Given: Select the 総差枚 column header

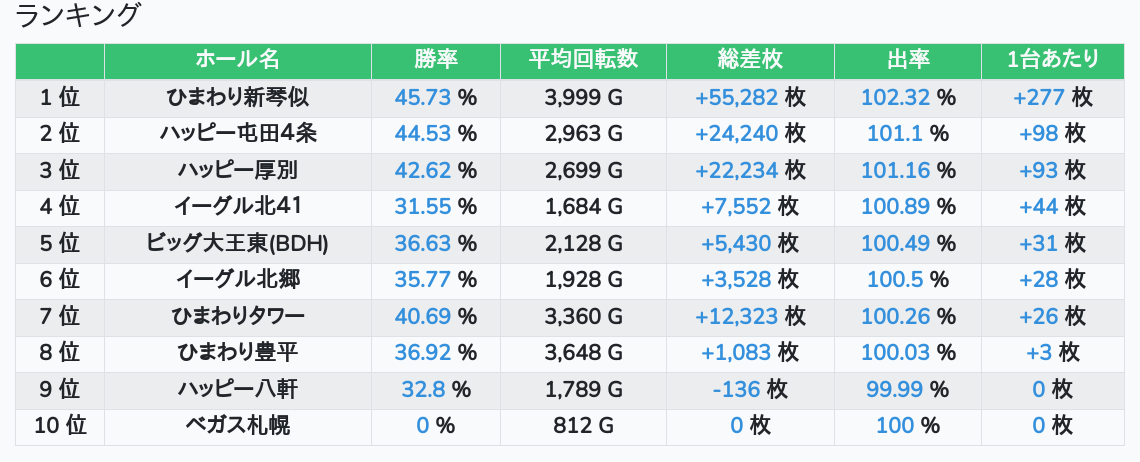Looking at the screenshot, I should pyautogui.click(x=750, y=60).
